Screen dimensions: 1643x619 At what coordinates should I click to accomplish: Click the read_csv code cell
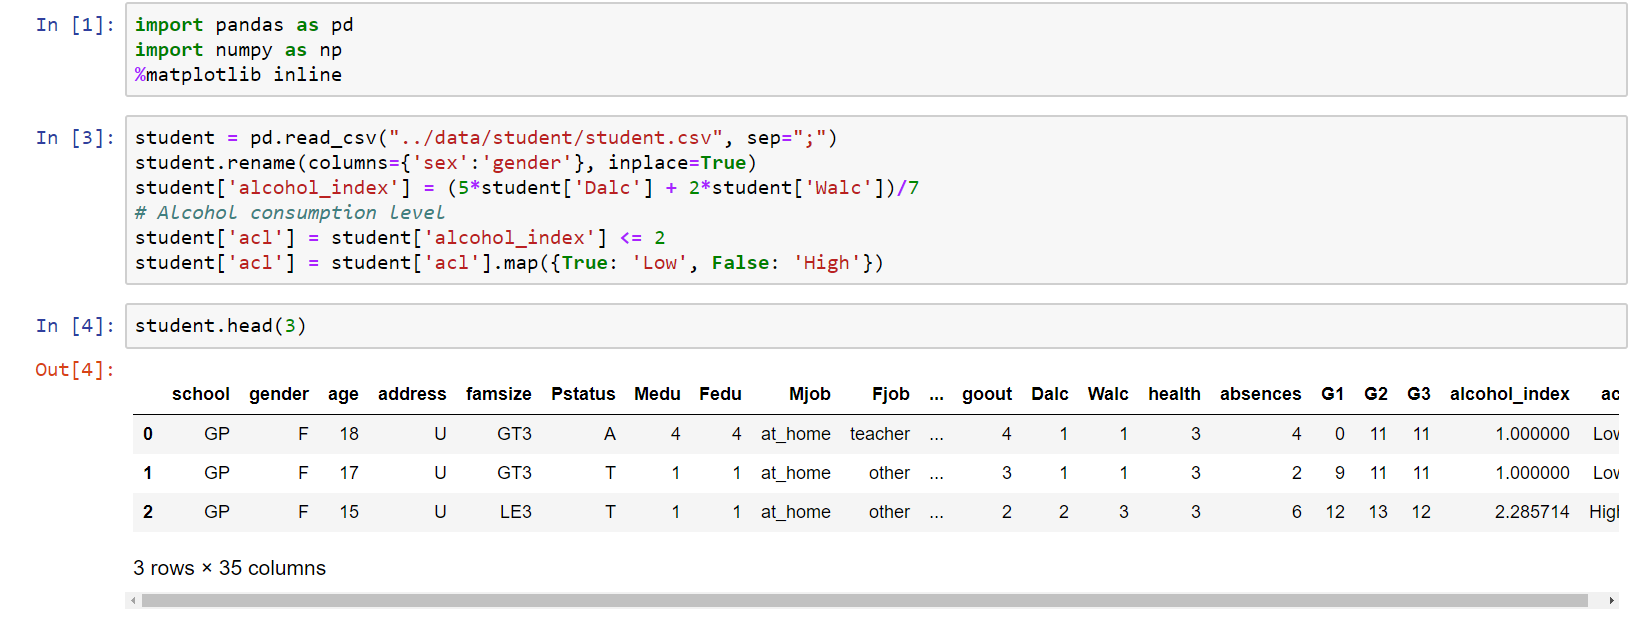(875, 200)
